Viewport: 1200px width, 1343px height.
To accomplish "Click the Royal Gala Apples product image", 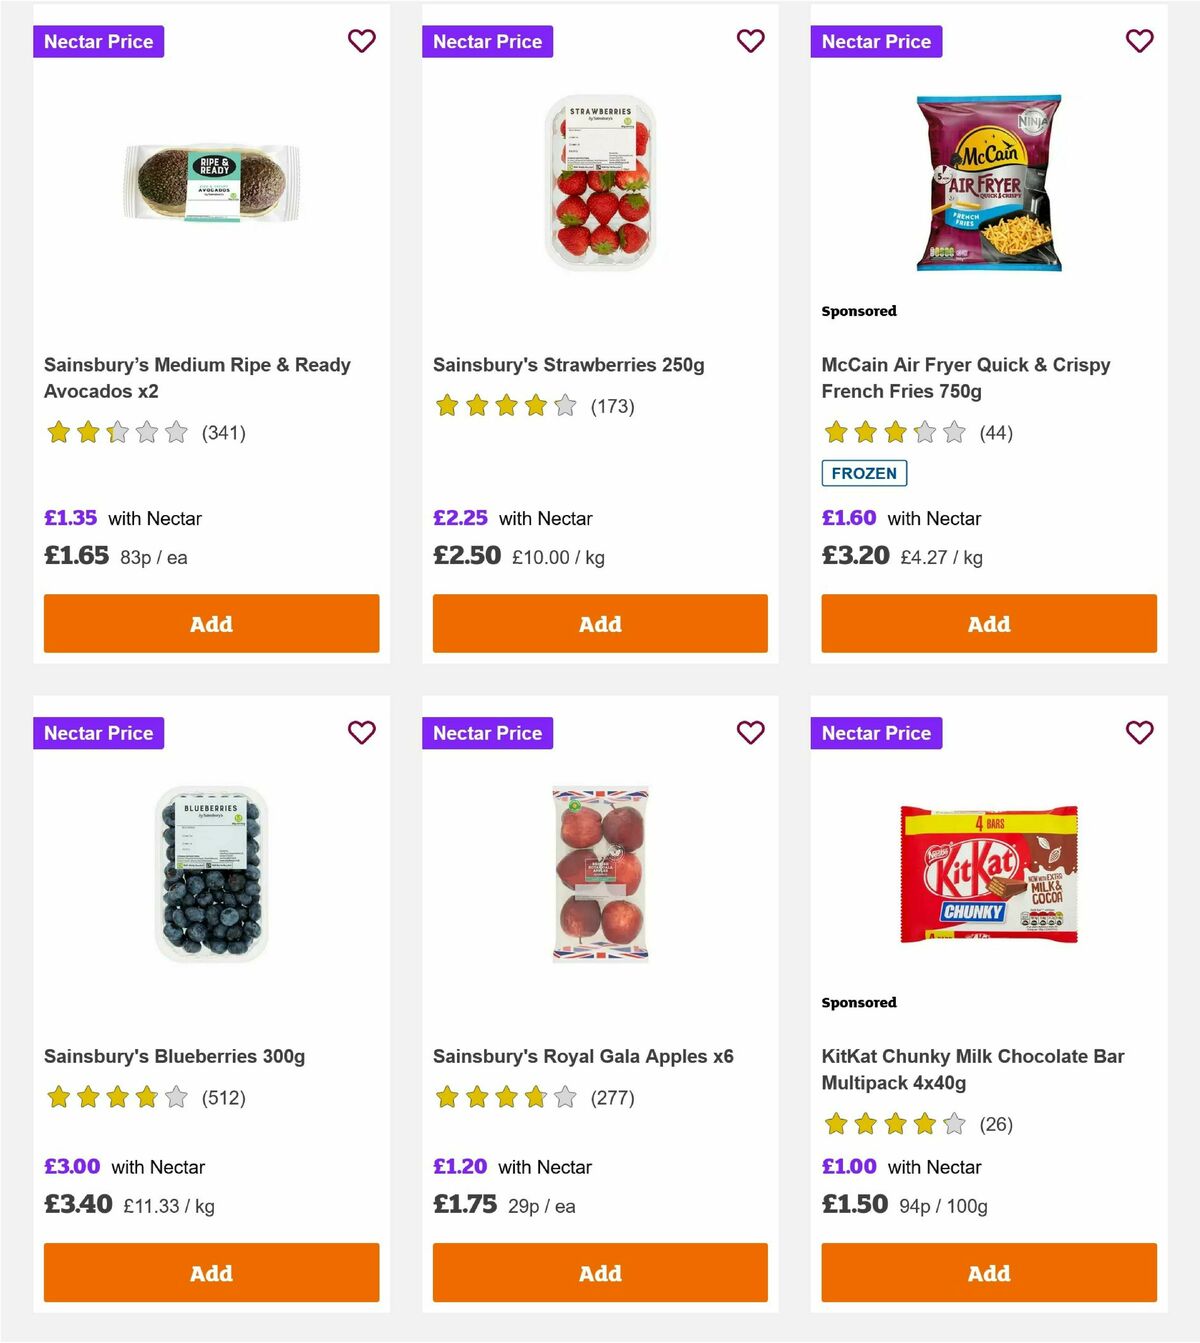I will click(599, 869).
